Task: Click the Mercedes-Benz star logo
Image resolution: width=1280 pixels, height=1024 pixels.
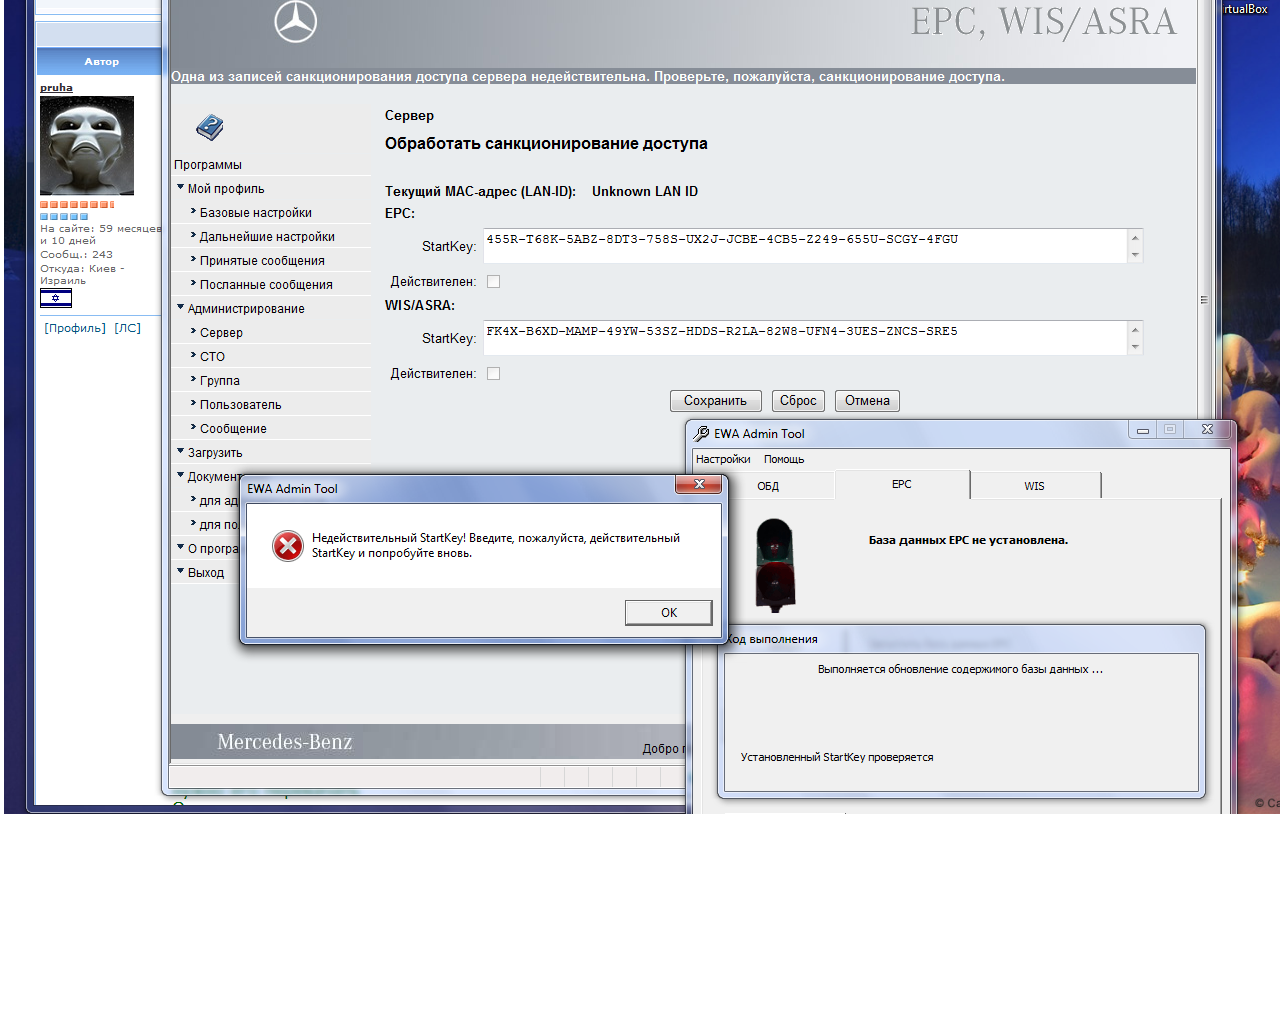Action: 296,22
